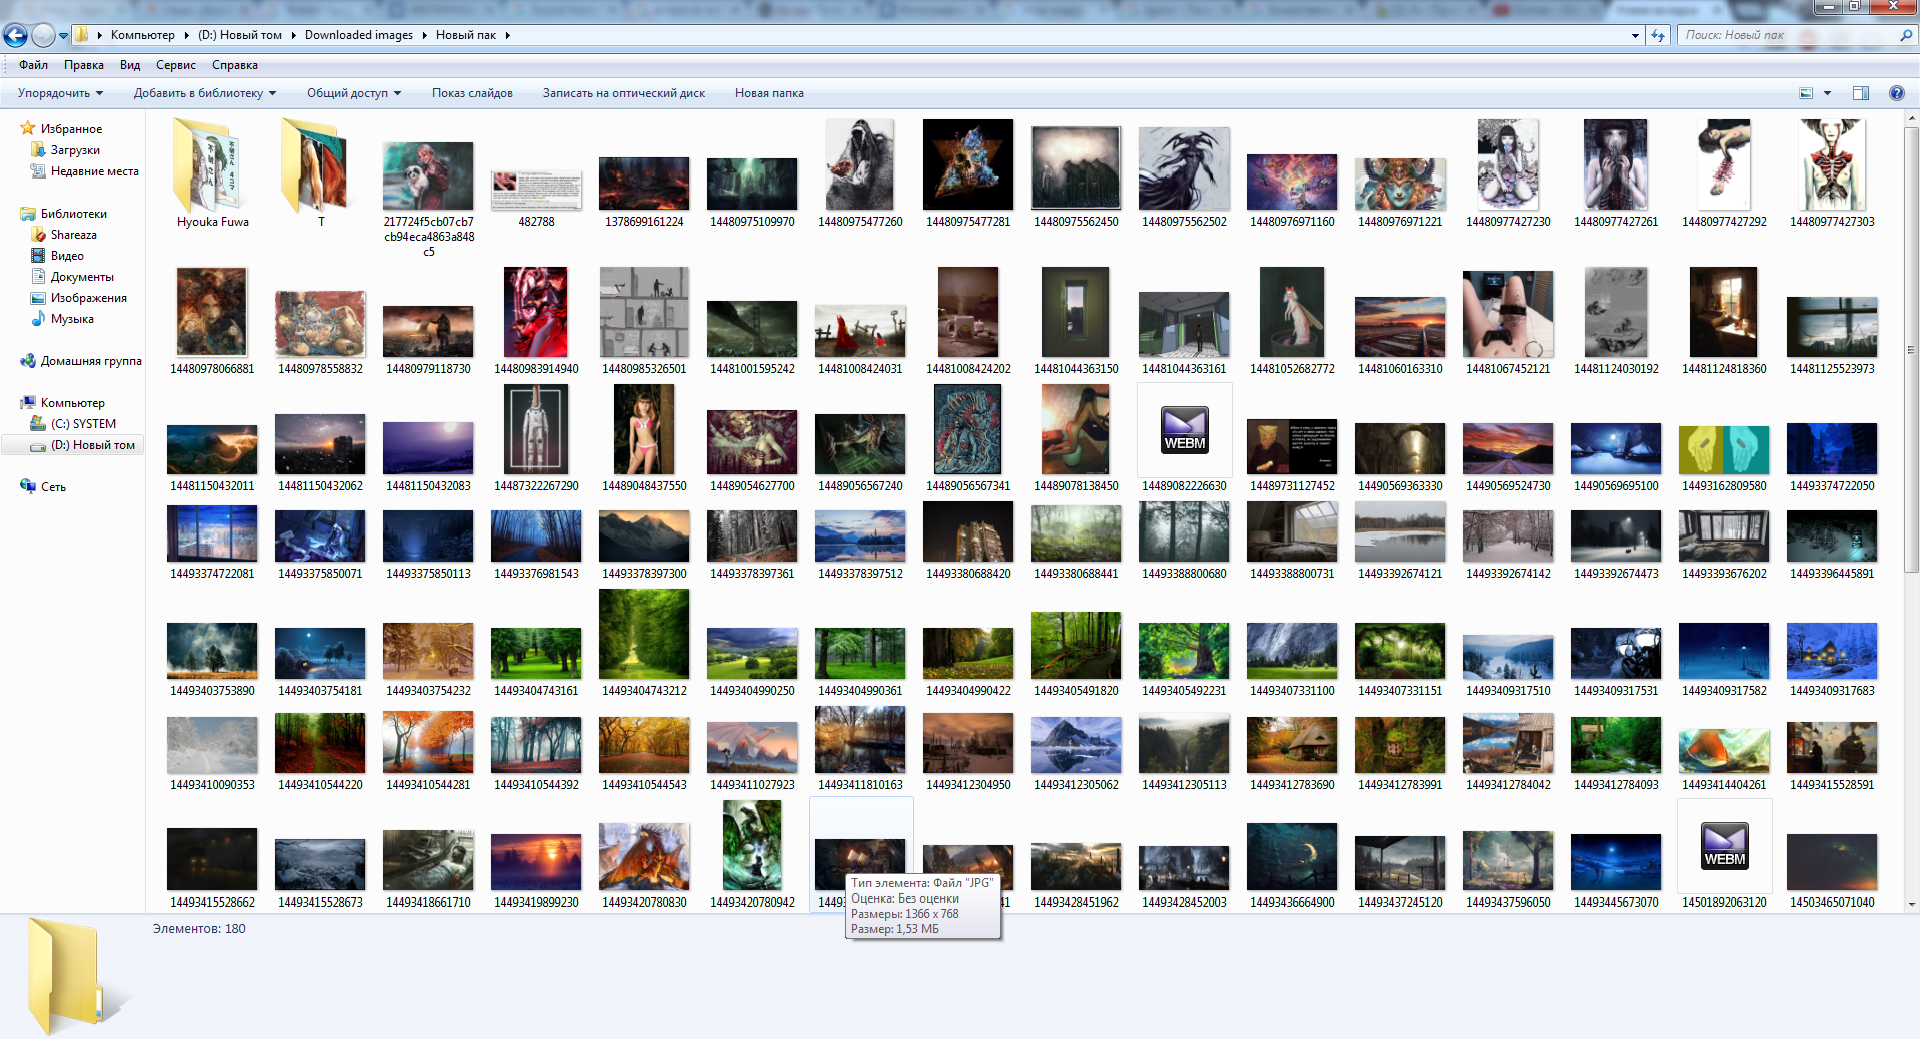Viewport: 1920px width, 1039px height.
Task: Select Компьютер in the address breadcrumb
Action: 142,35
